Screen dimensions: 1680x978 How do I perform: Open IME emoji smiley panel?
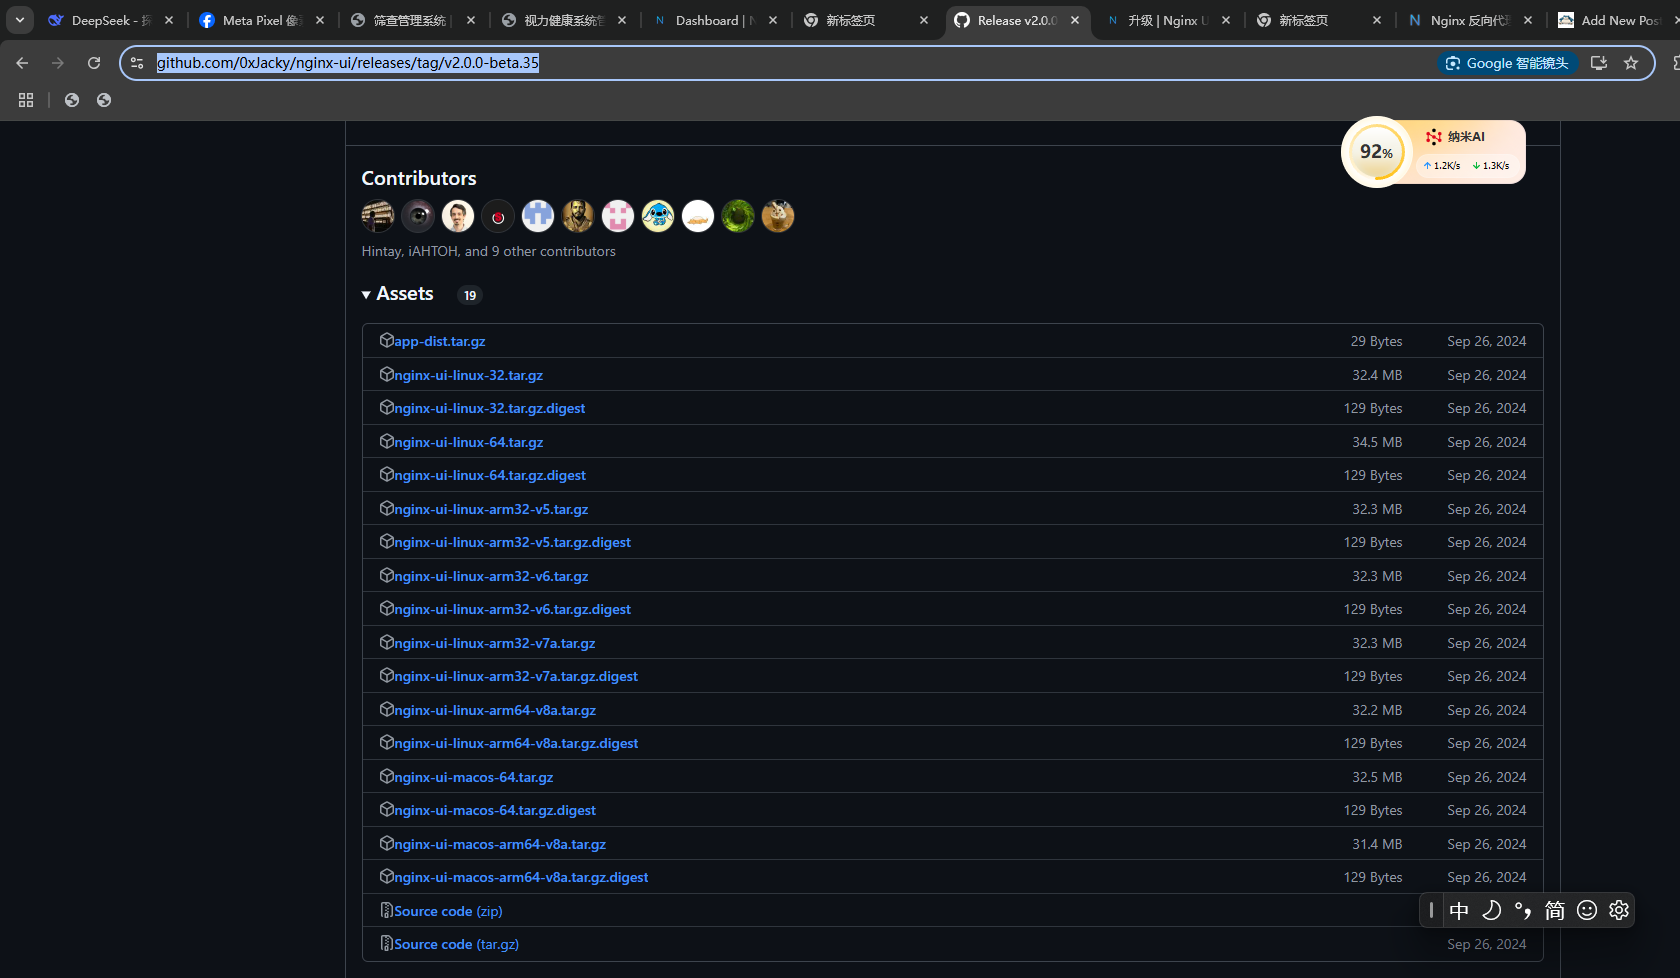tap(1587, 910)
